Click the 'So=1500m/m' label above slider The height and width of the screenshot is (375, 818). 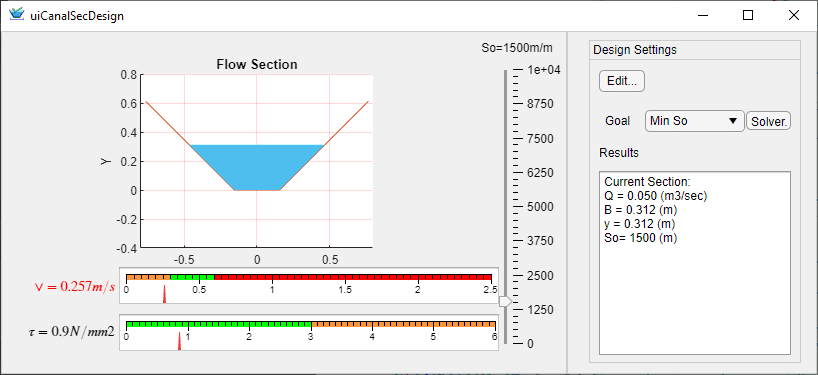coord(516,48)
